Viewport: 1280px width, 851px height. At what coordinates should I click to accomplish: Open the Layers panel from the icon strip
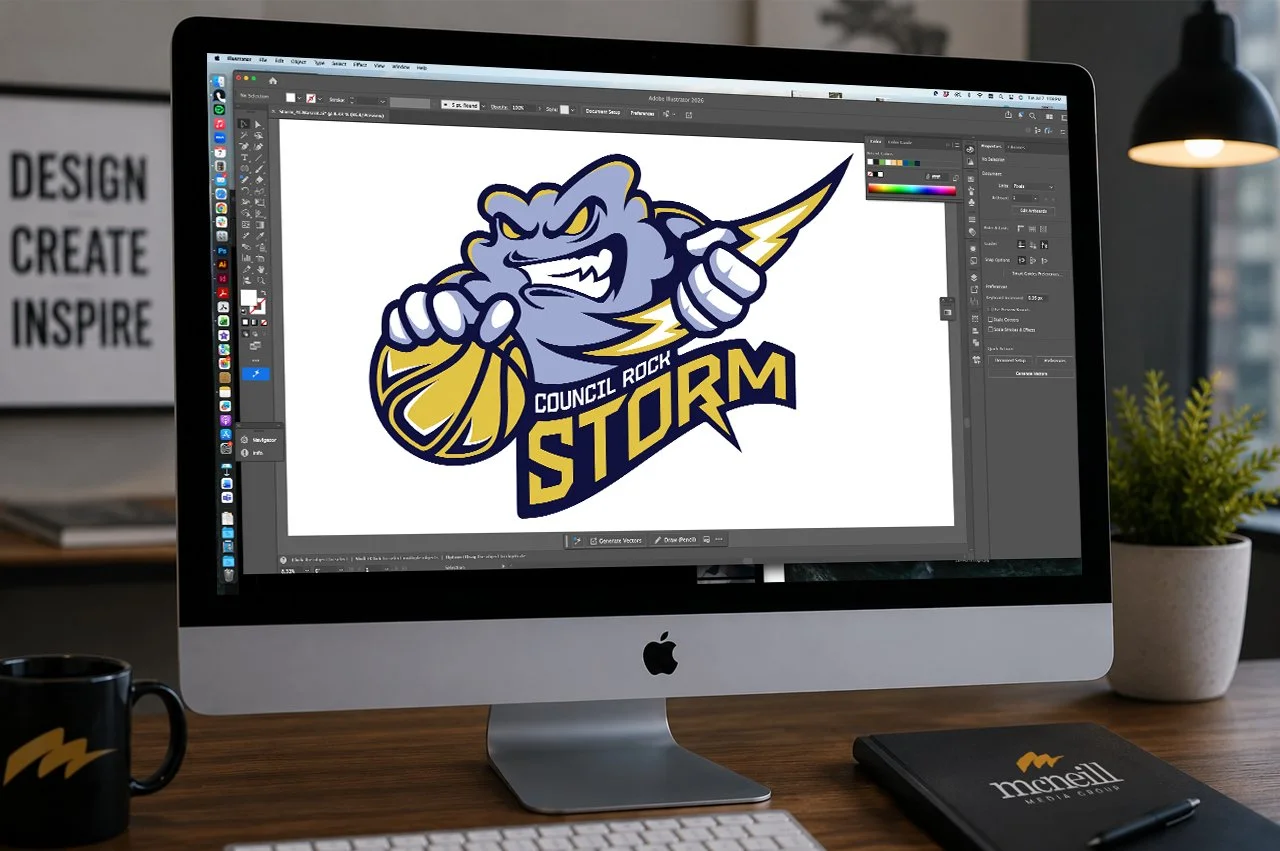[x=974, y=277]
